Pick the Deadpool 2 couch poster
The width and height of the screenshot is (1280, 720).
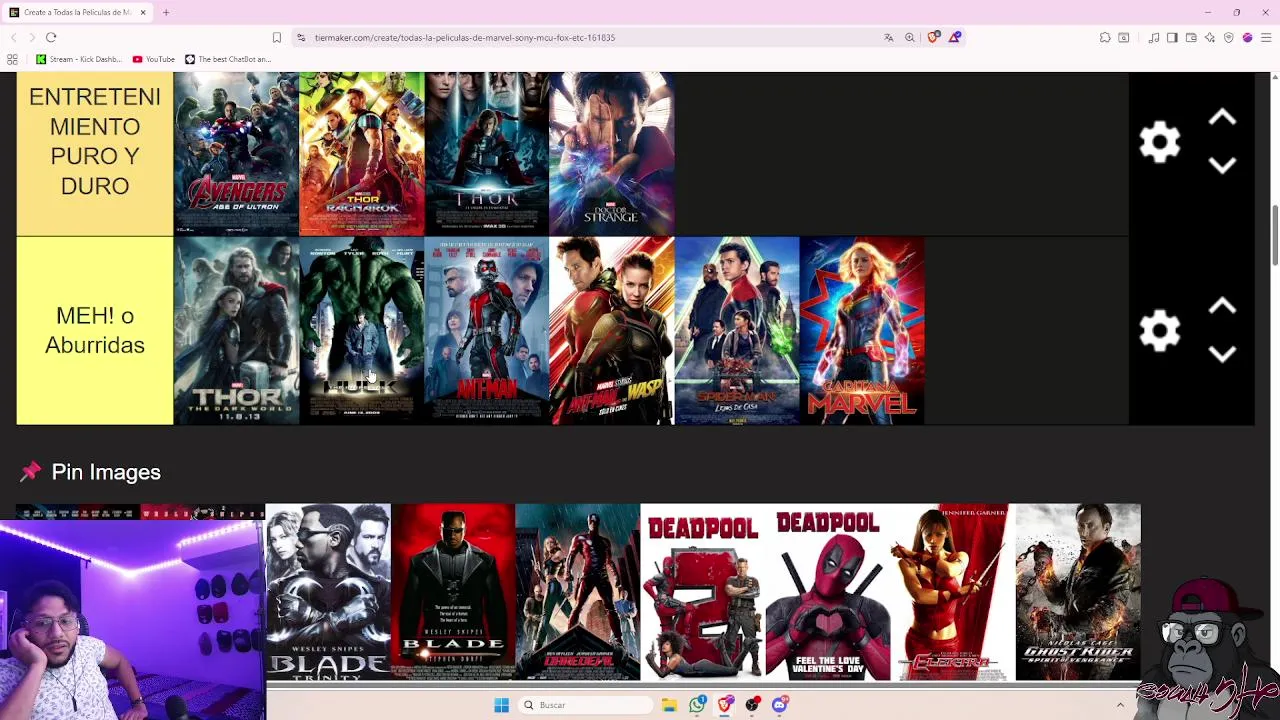(x=703, y=592)
